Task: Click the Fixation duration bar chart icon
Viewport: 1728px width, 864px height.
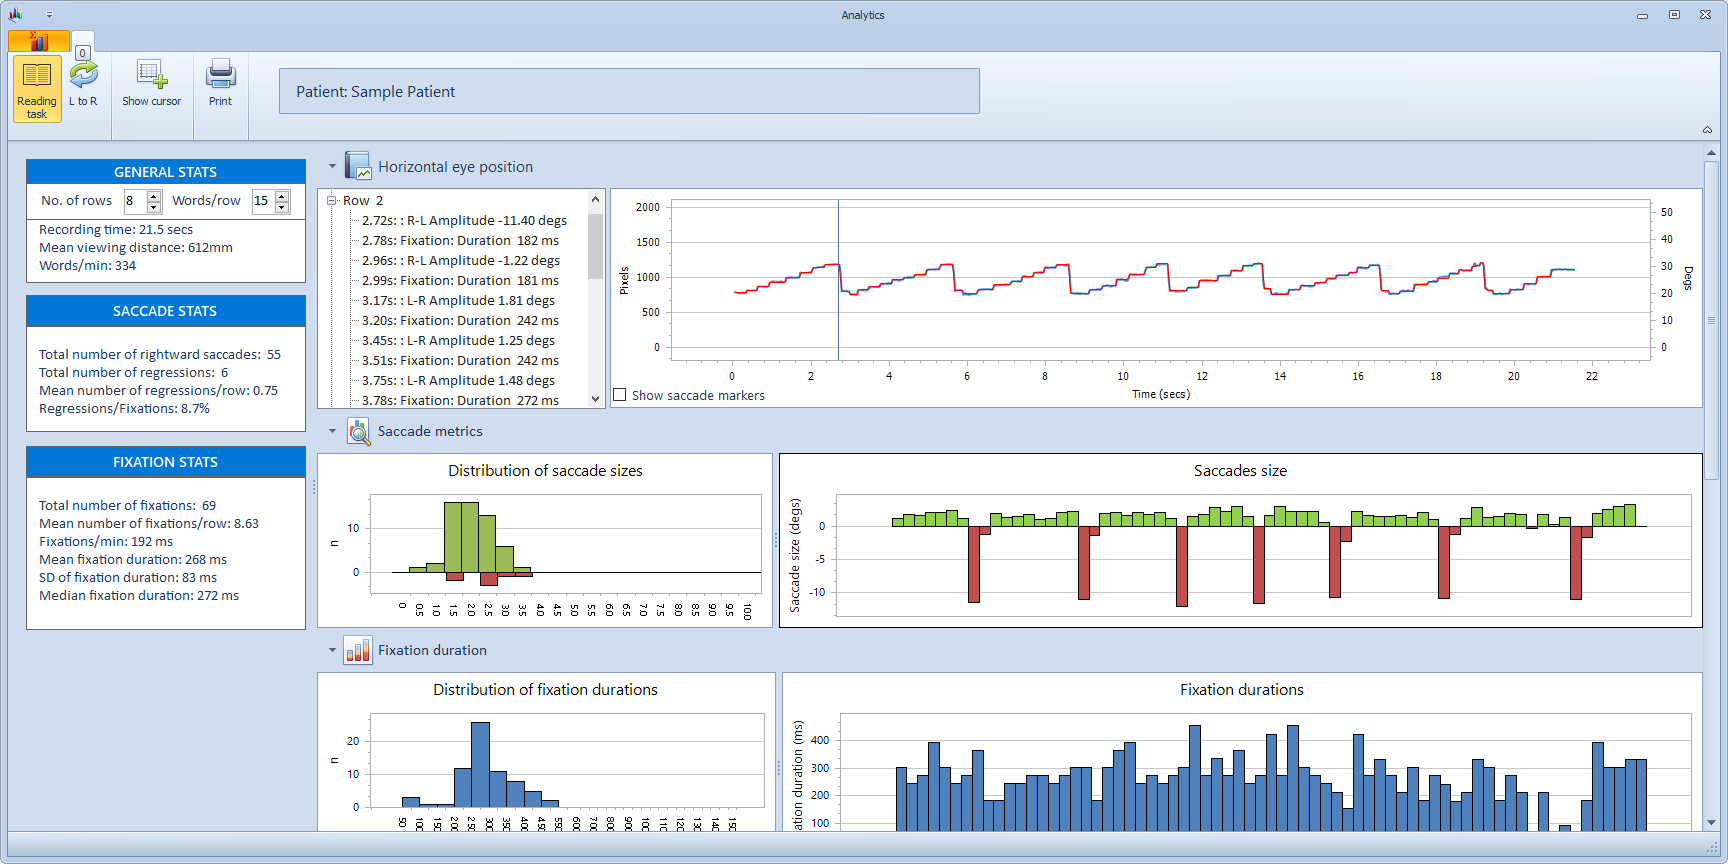Action: (x=358, y=650)
